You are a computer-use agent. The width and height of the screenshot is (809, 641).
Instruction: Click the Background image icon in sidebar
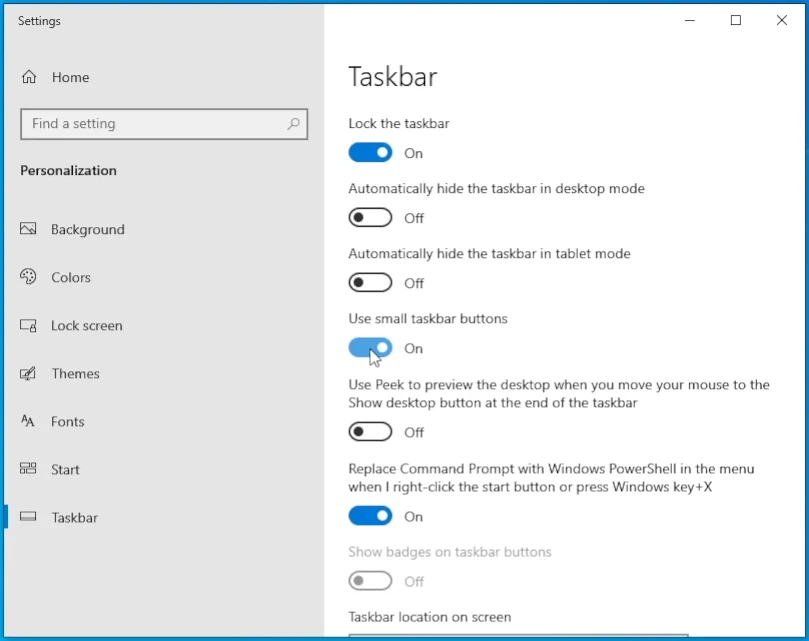click(30, 229)
